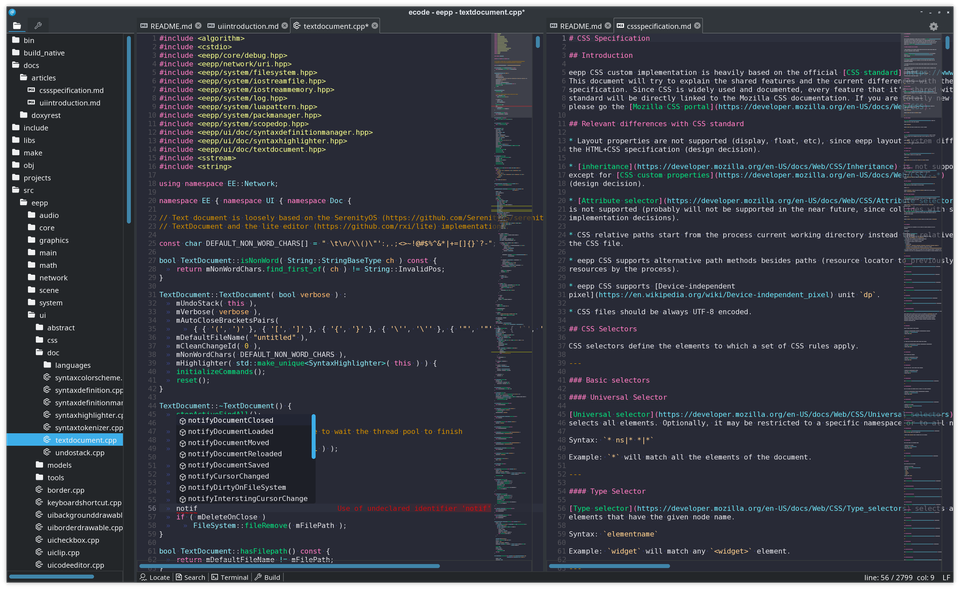Choose notifyDocumentReloaded autocomplete suggestion
Screen dimensions: 960x589
(x=244, y=454)
